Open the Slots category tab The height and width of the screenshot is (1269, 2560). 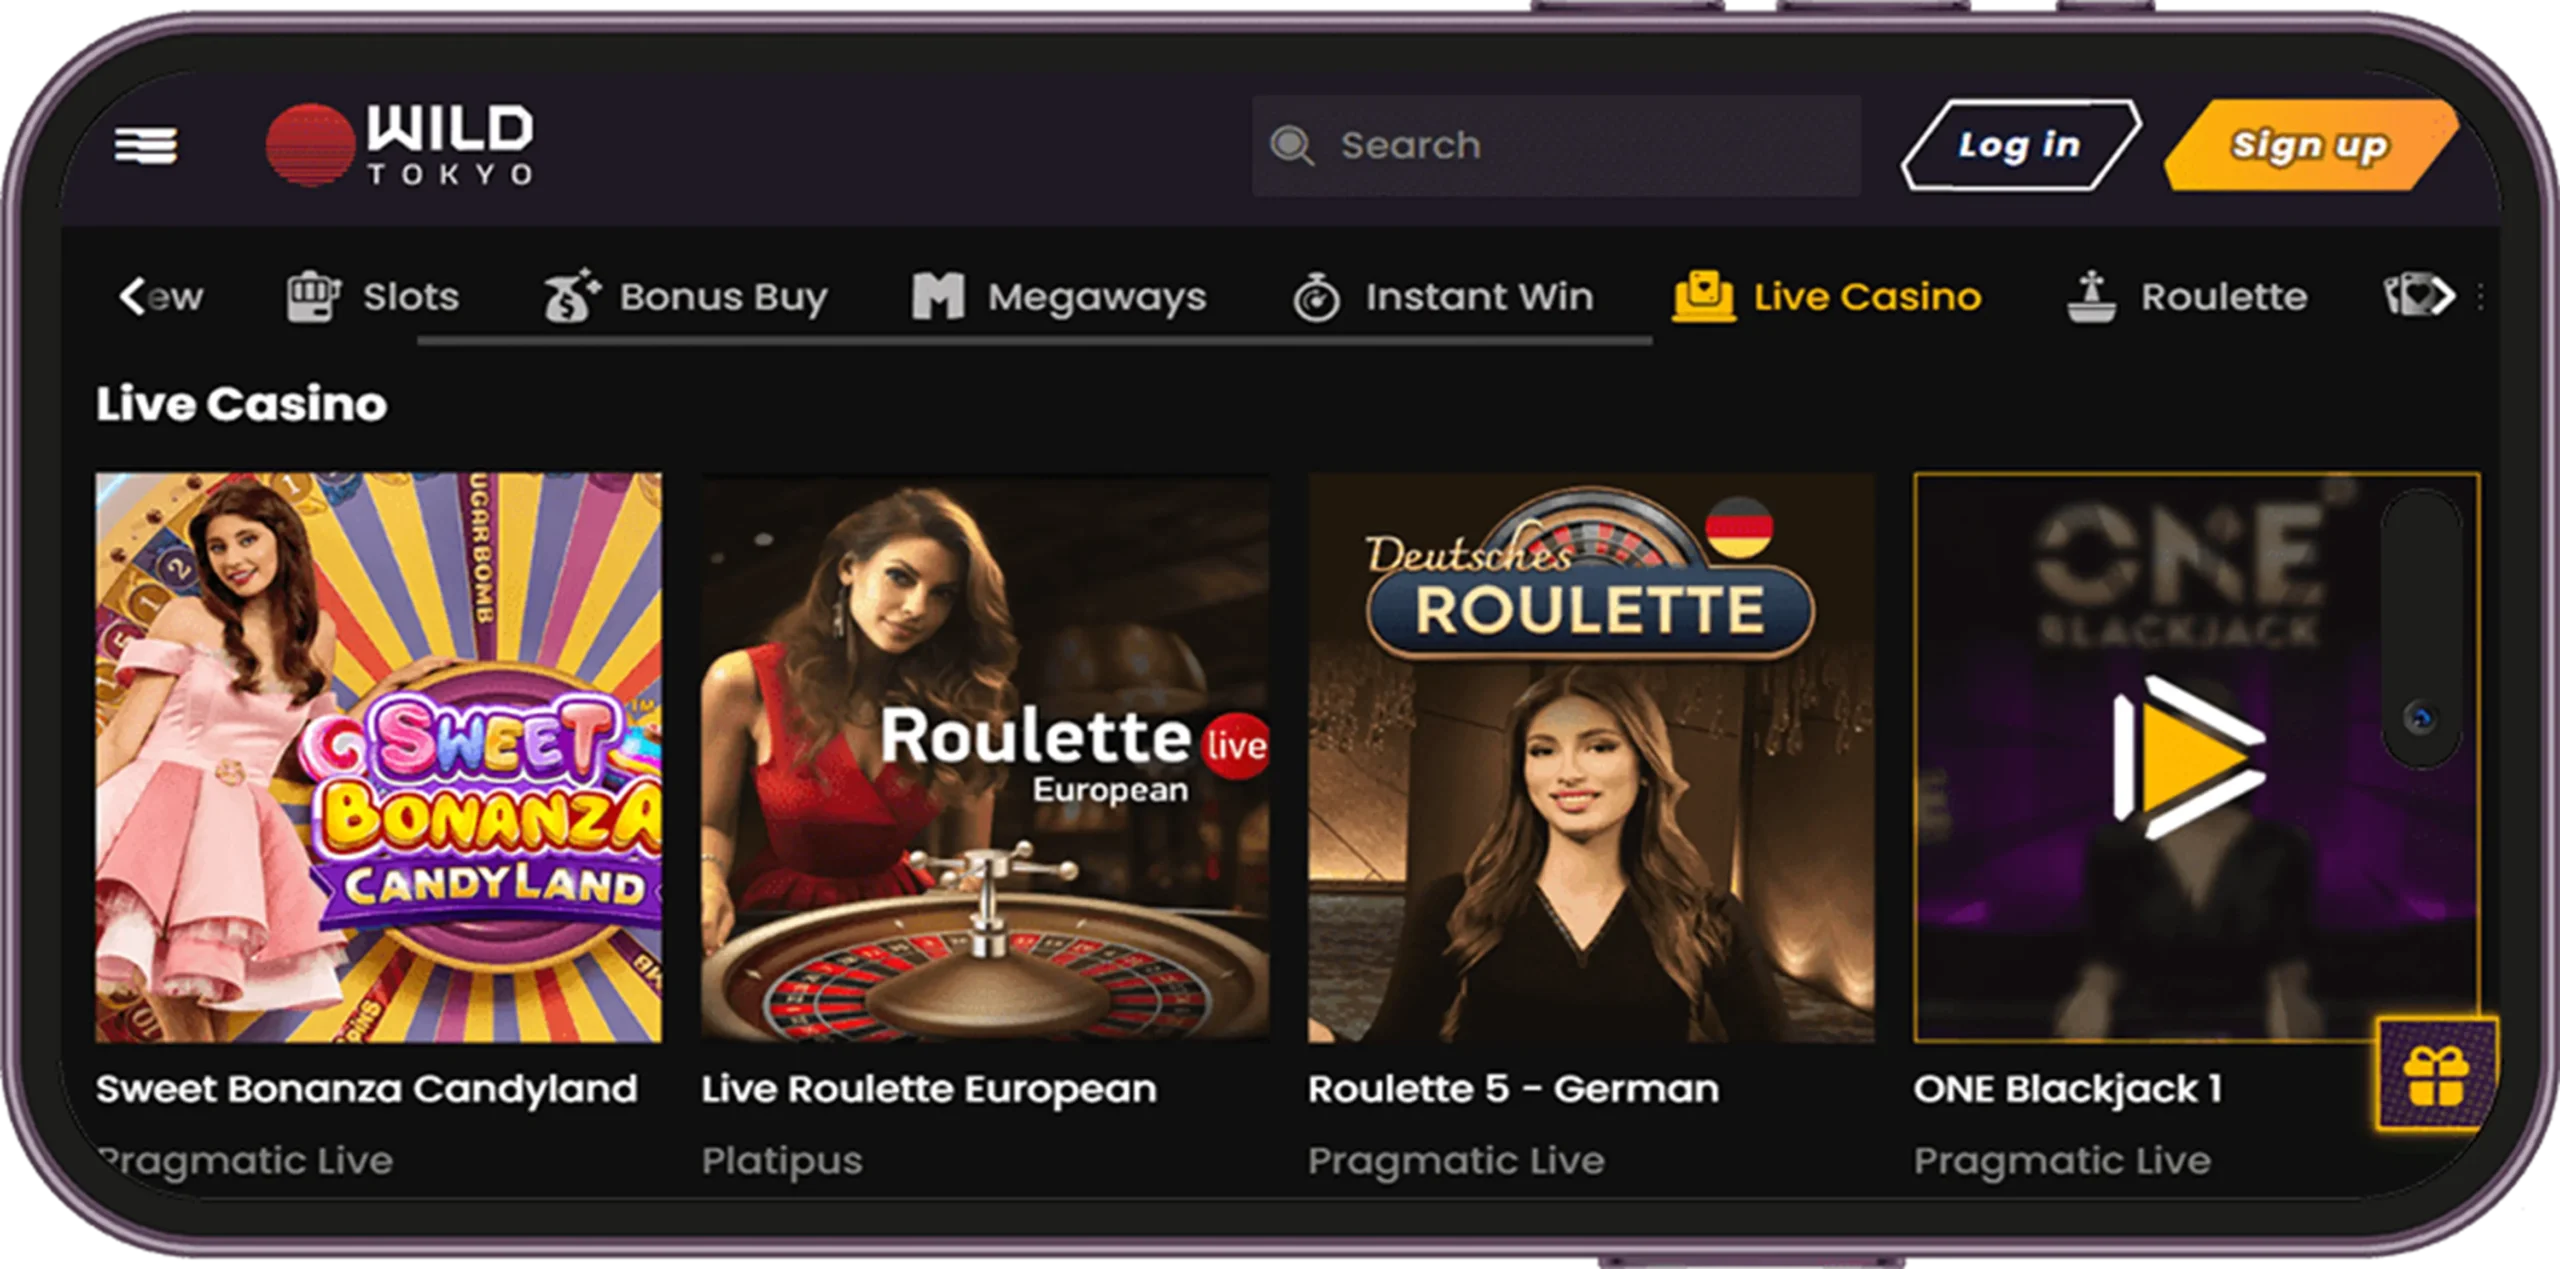pos(373,296)
